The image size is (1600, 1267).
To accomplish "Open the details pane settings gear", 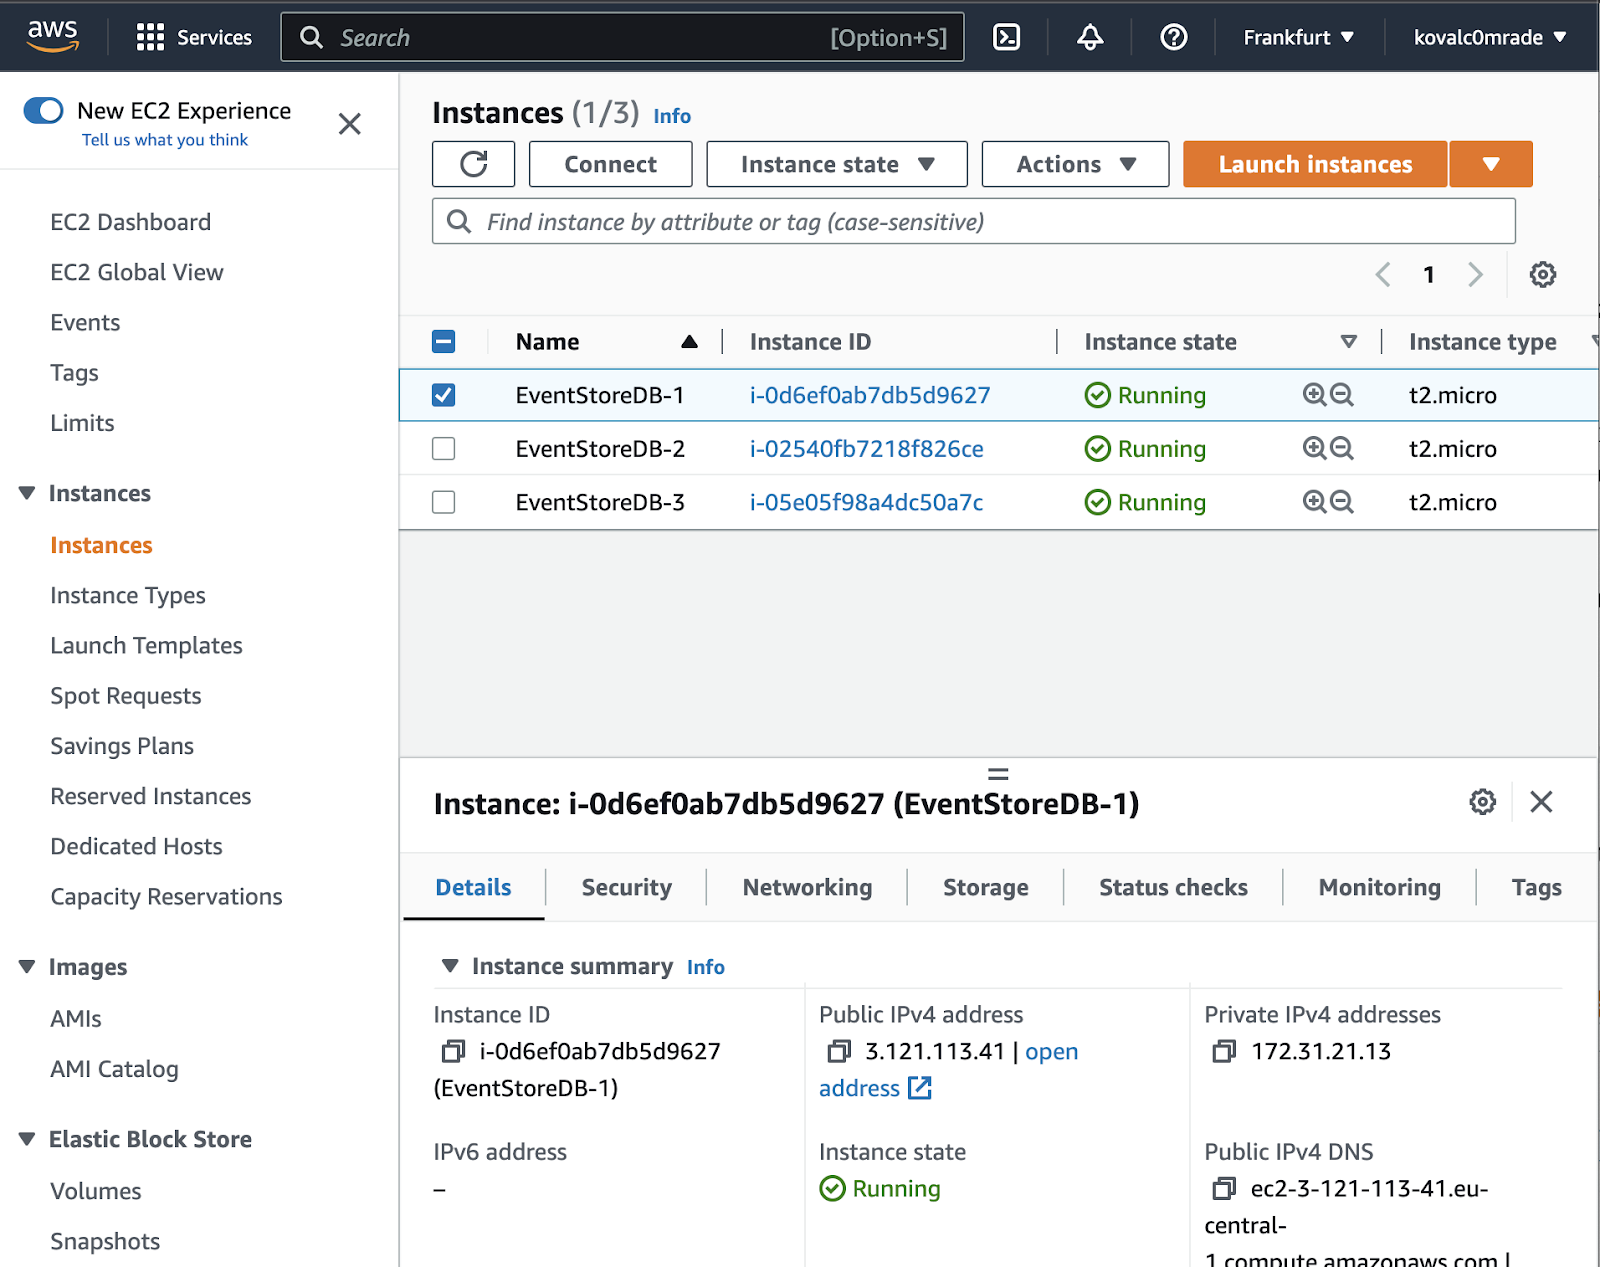I will click(x=1482, y=801).
